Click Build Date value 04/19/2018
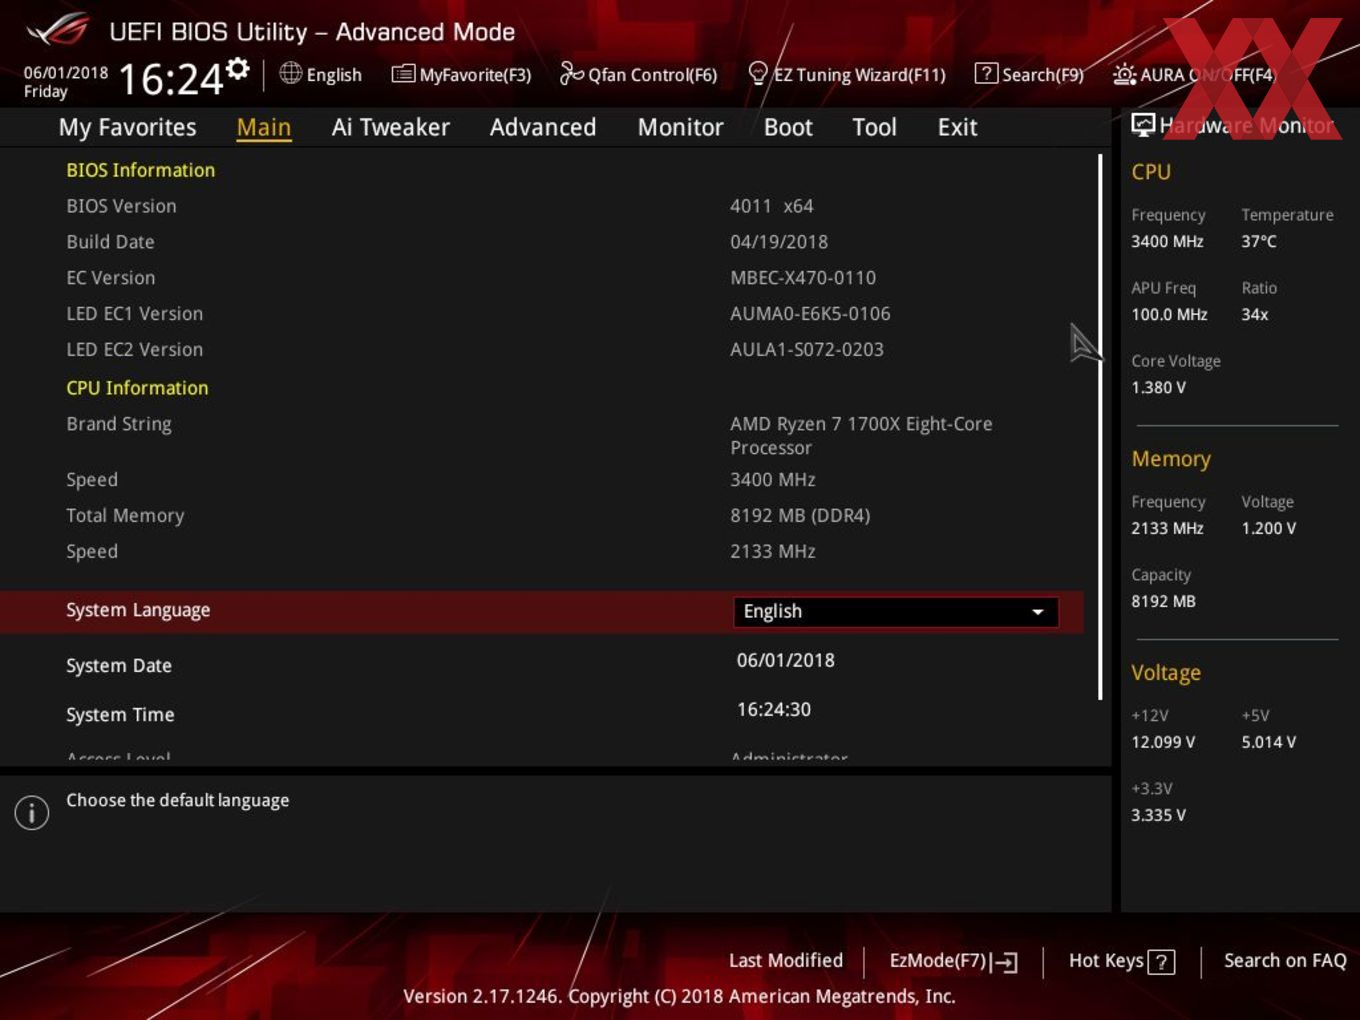Screen dimensions: 1360x1020 click(779, 242)
